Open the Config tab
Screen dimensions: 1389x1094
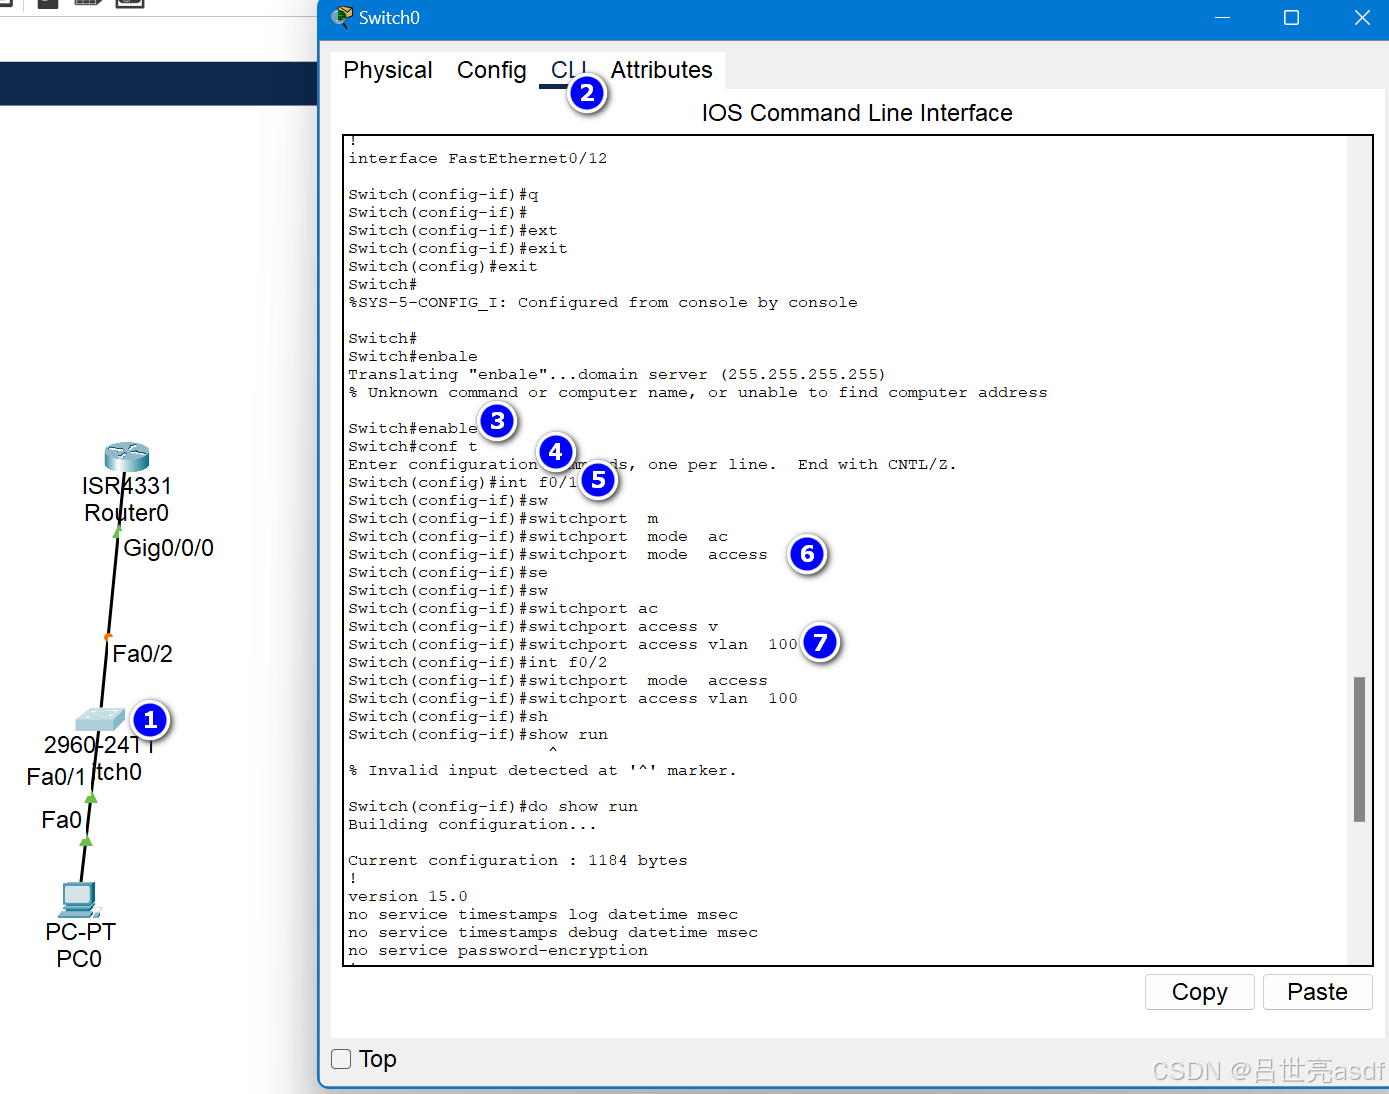[x=491, y=70]
